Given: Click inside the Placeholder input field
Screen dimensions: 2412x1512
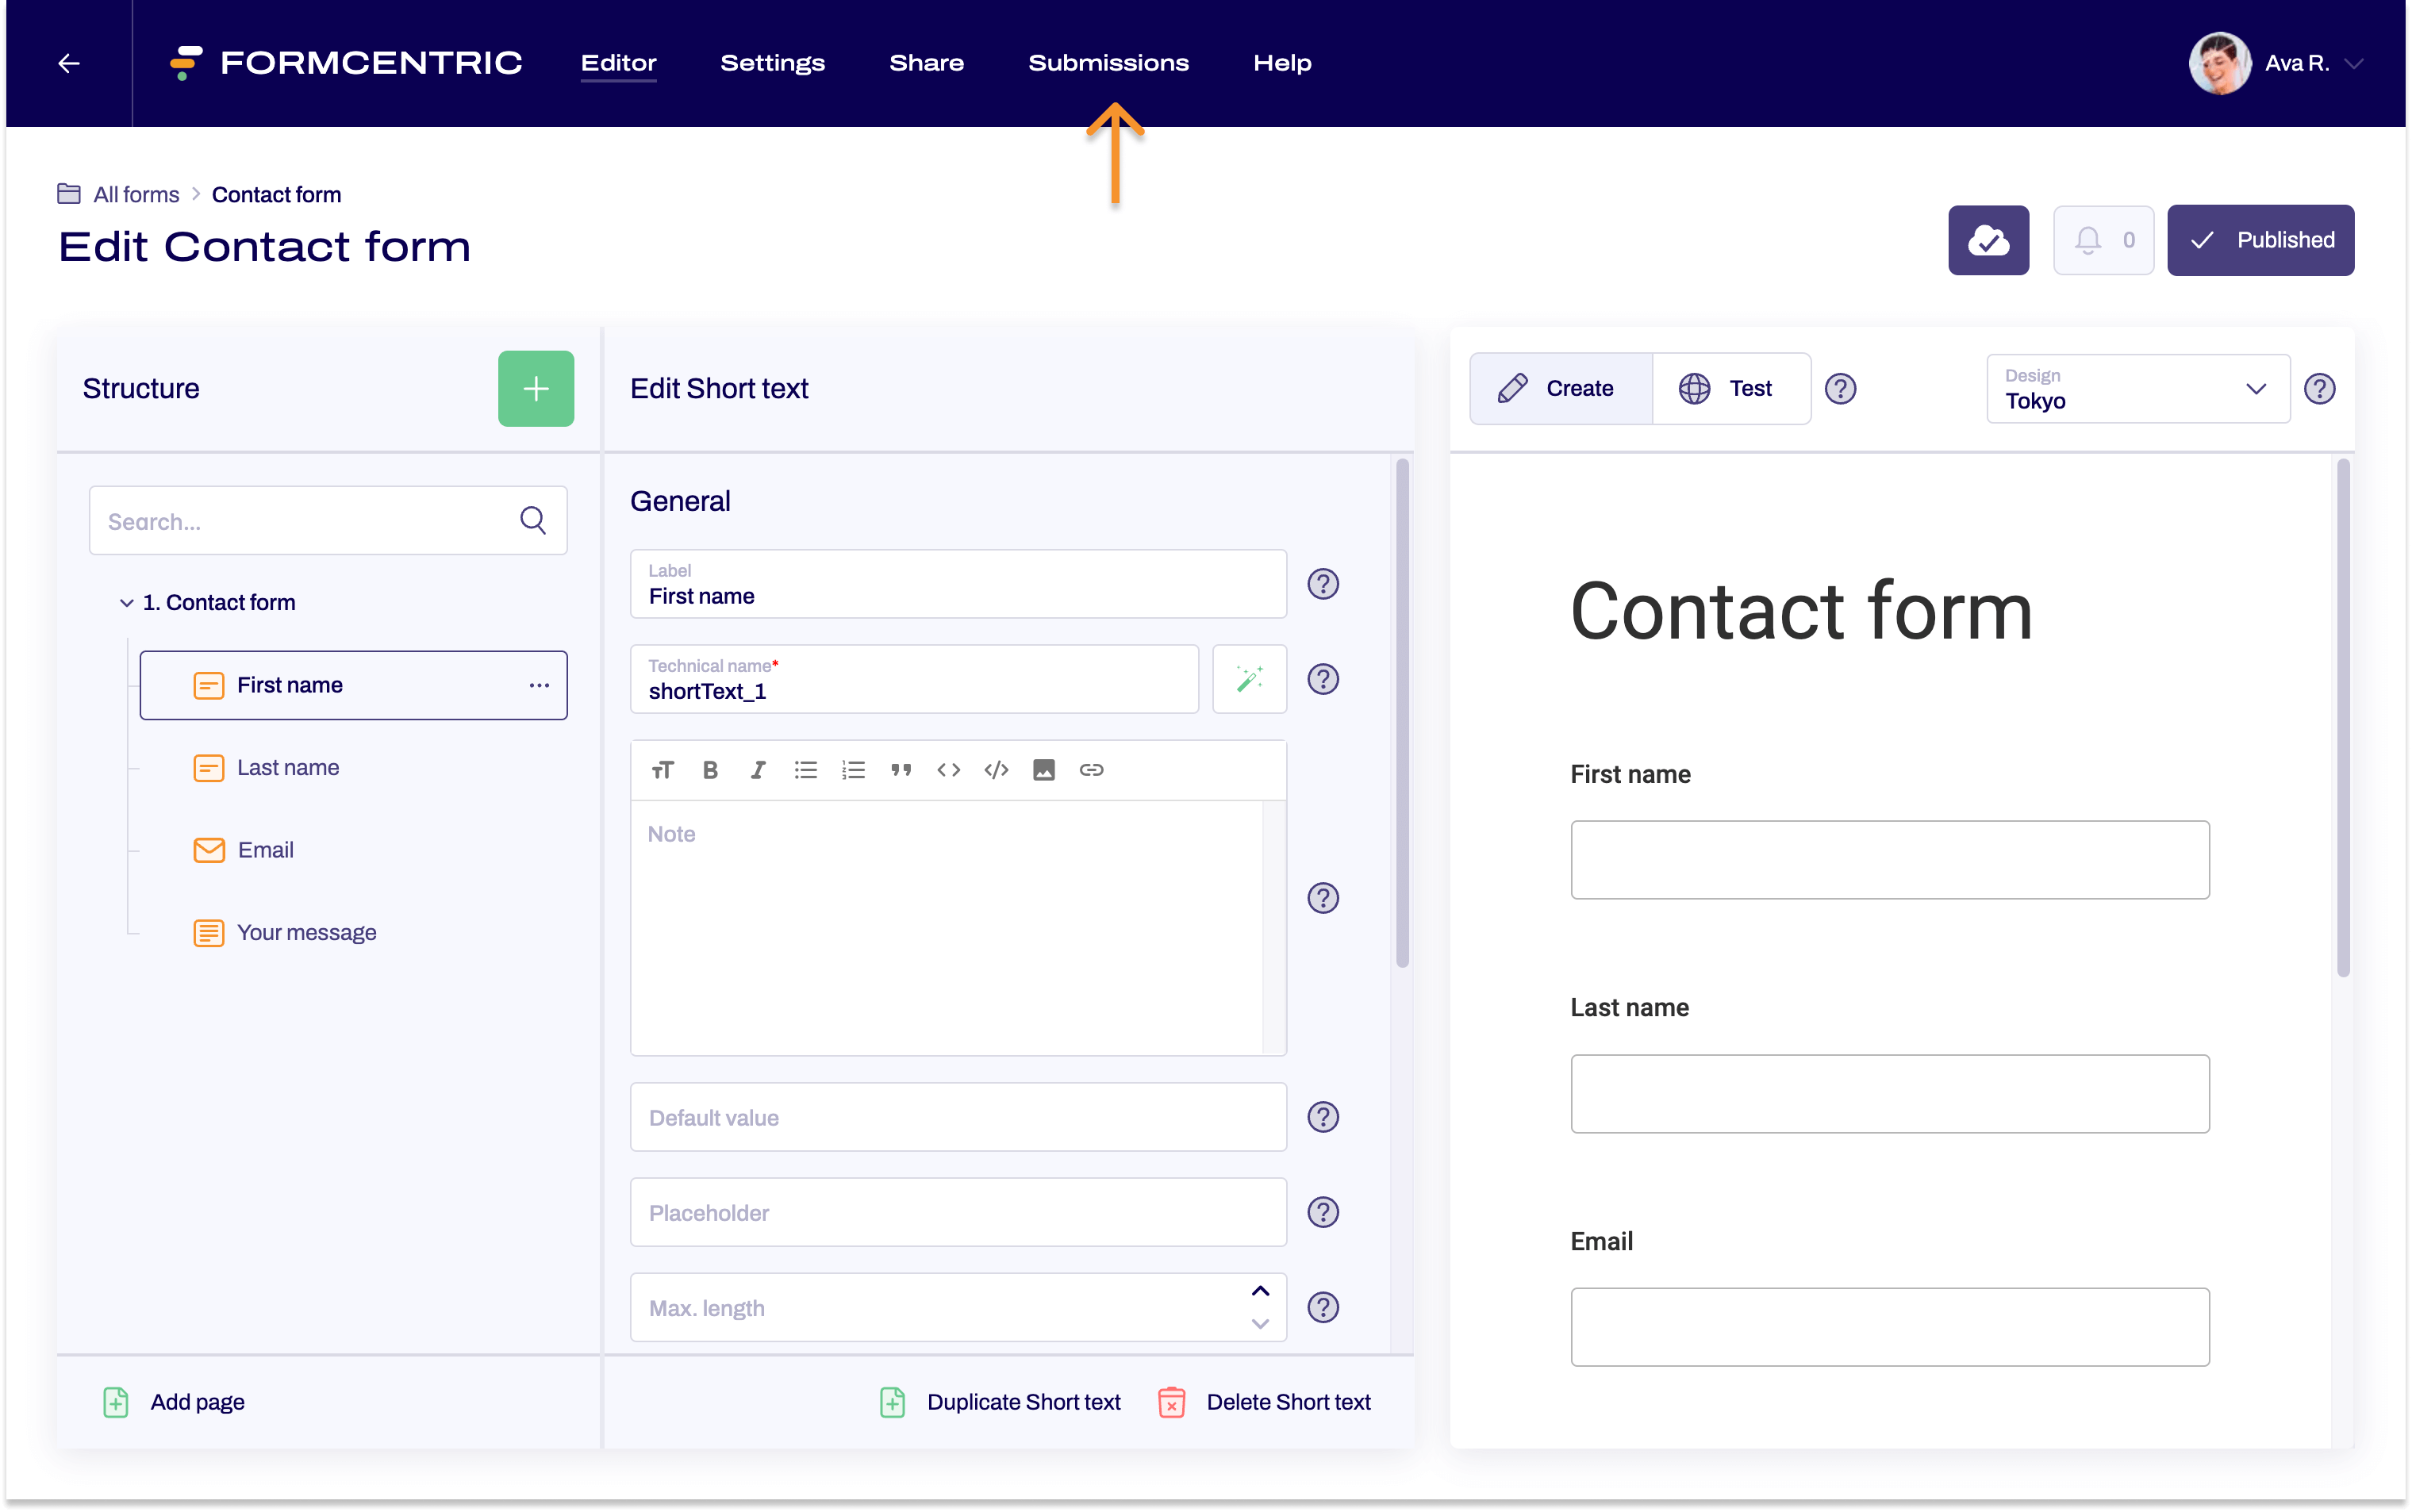Looking at the screenshot, I should 957,1212.
